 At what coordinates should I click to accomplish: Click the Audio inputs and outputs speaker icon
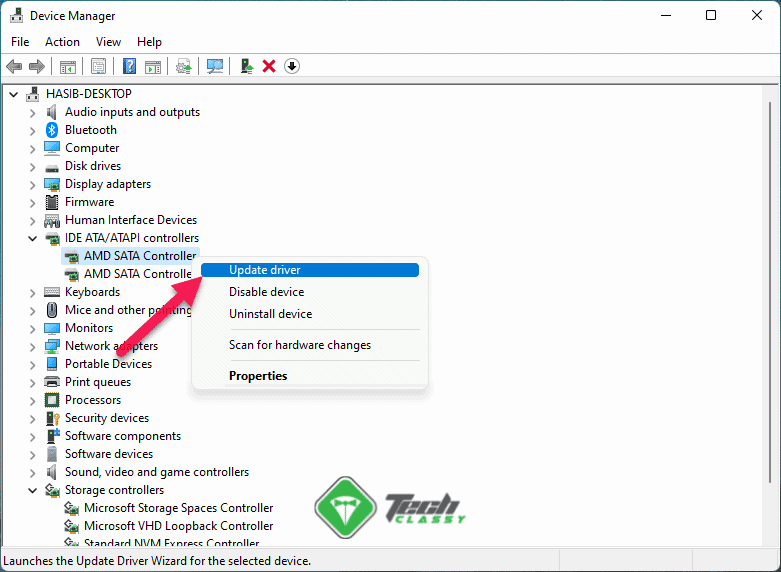51,112
